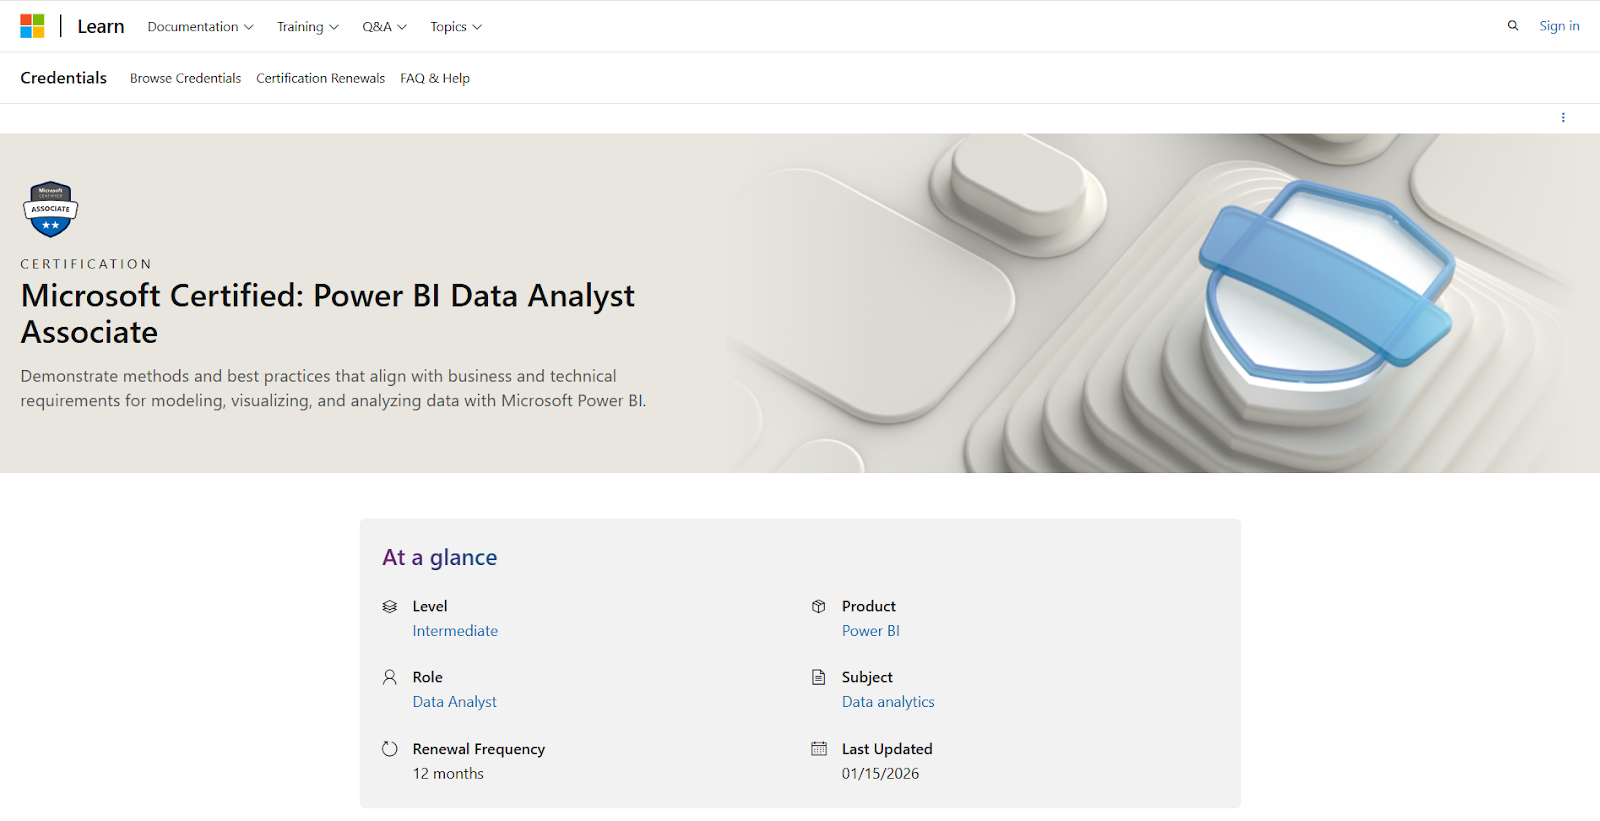Click the 'Subject' label
The width and height of the screenshot is (1600, 821).
click(x=867, y=677)
